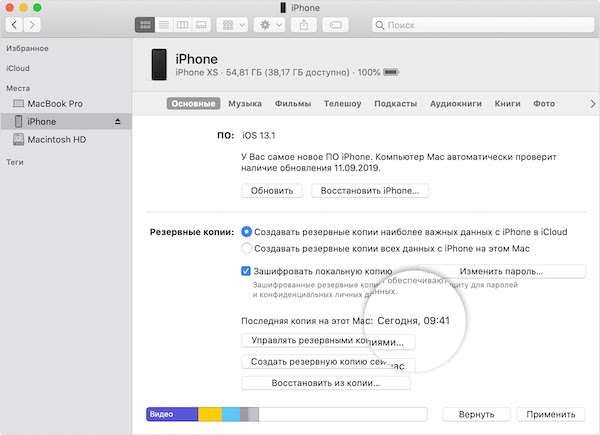Image resolution: width=600 pixels, height=435 pixels.
Task: Open the gear action menu
Action: point(270,25)
